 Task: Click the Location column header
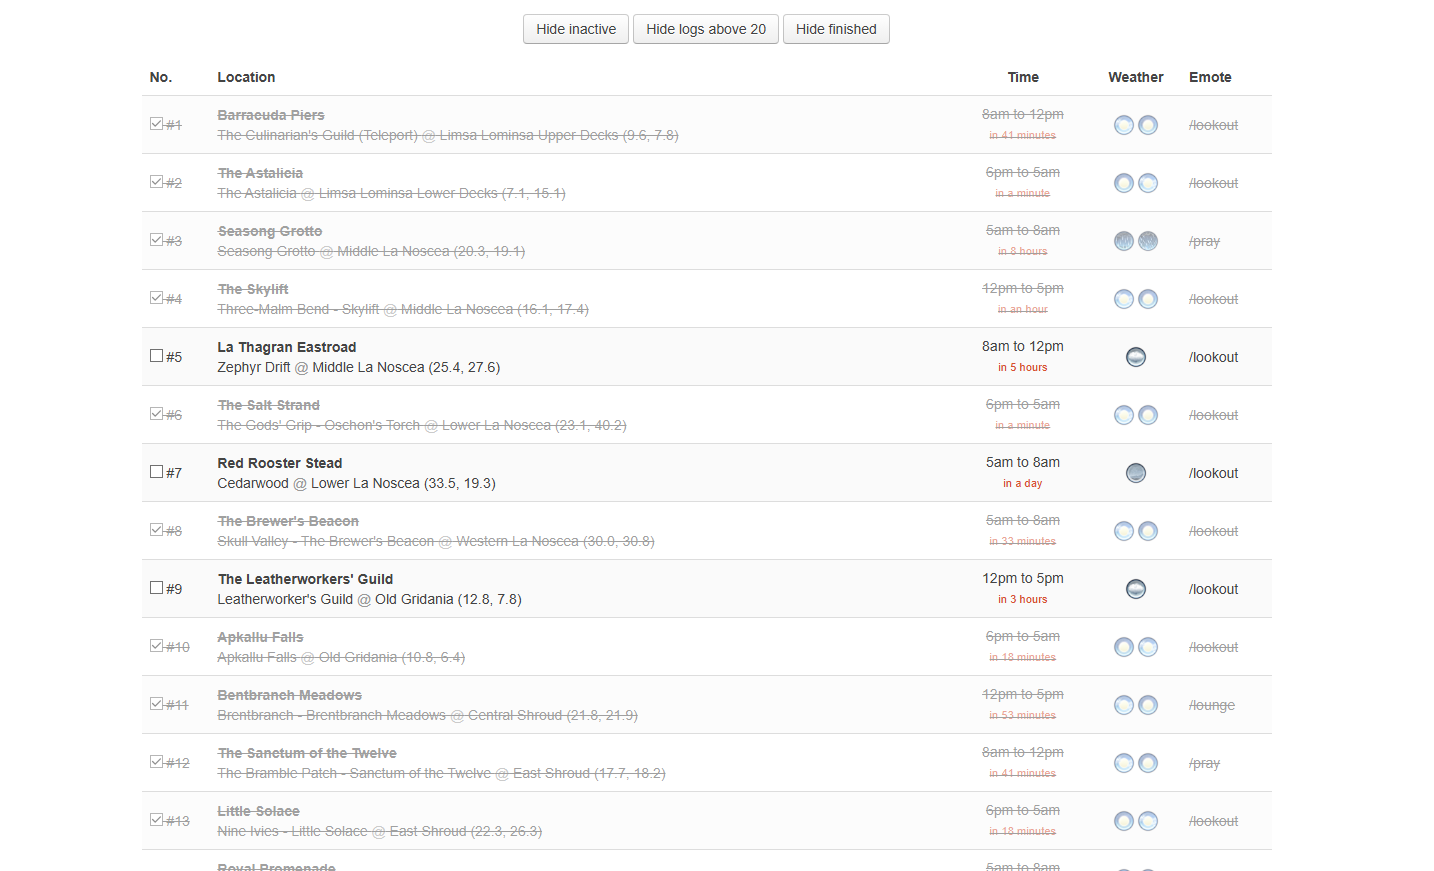[246, 77]
